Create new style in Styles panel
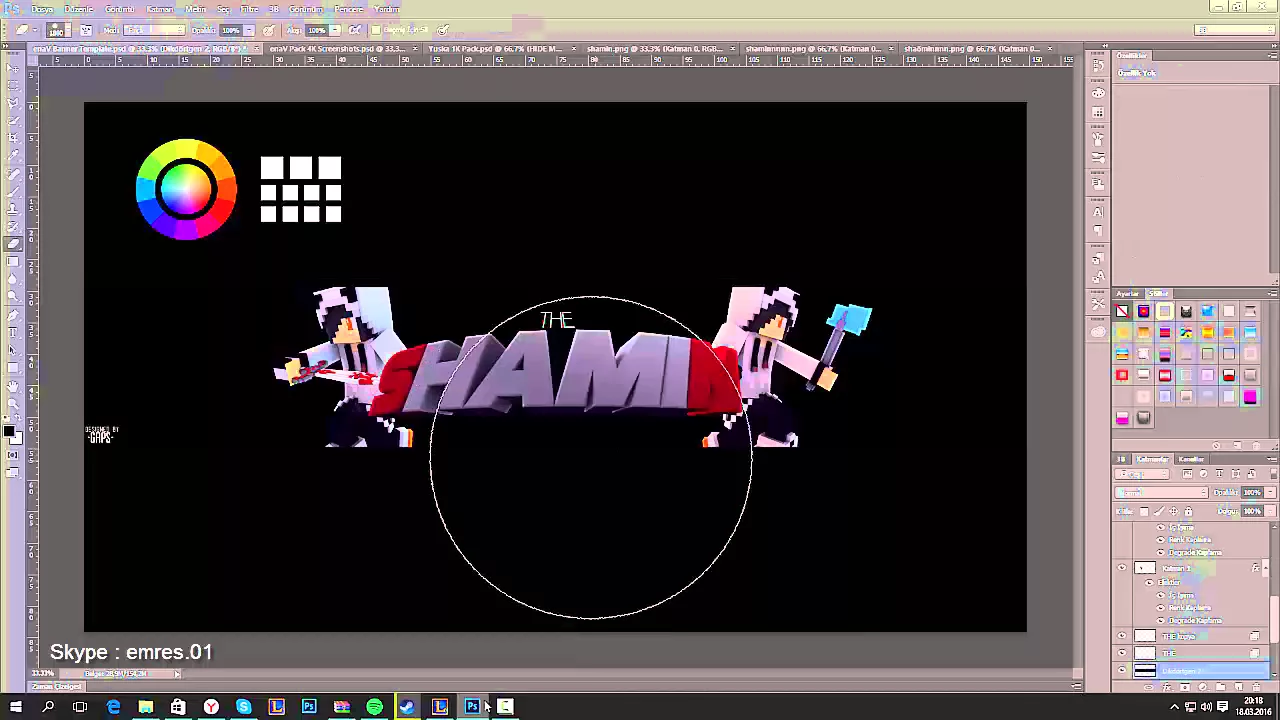 coord(1237,446)
